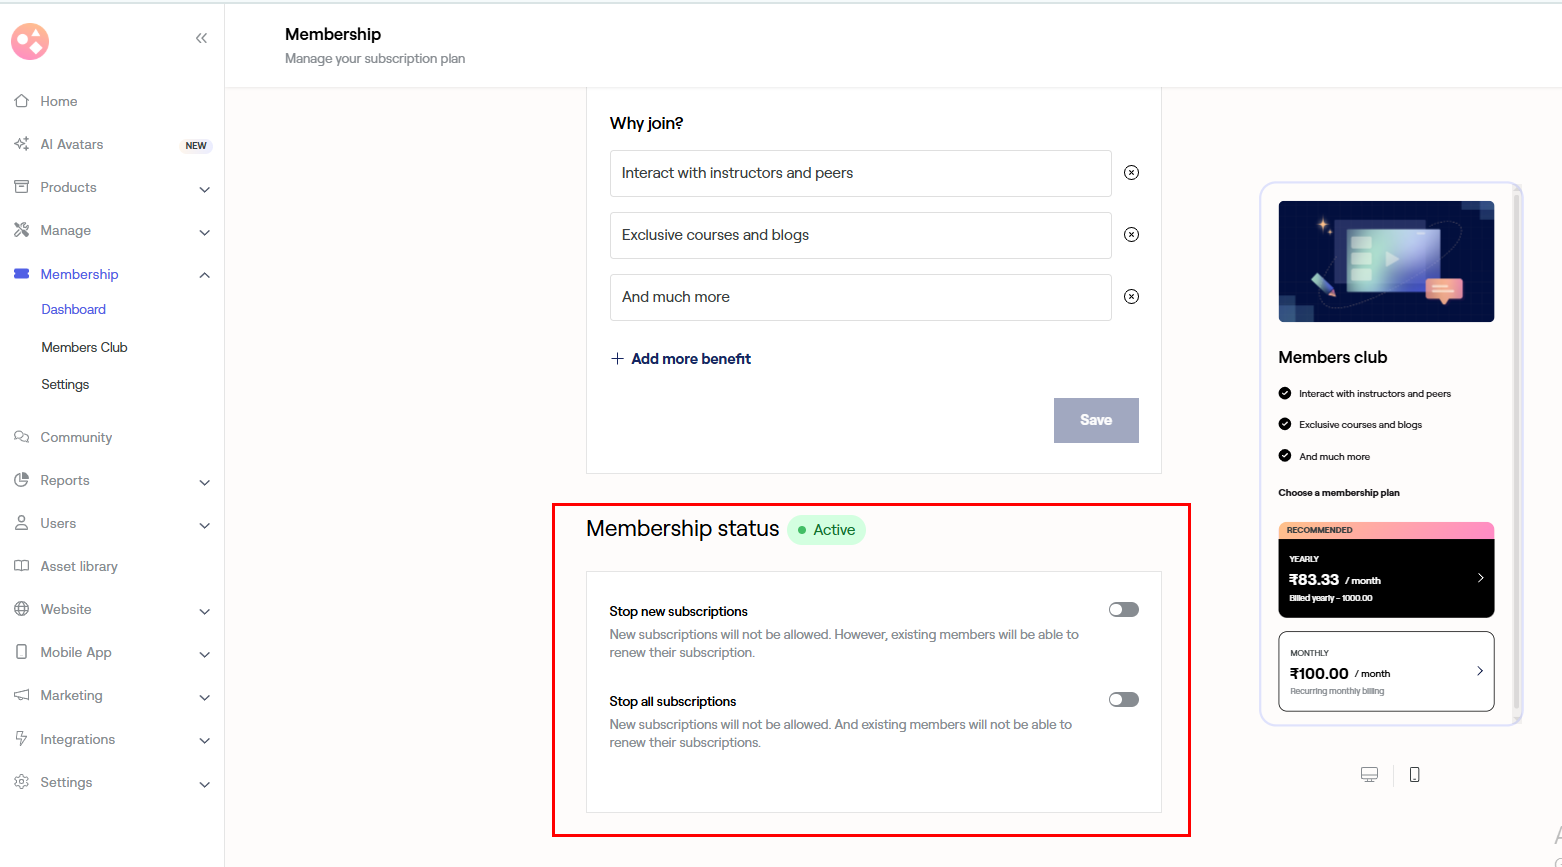
Task: Expand the Reports section chevron
Action: [x=204, y=482]
